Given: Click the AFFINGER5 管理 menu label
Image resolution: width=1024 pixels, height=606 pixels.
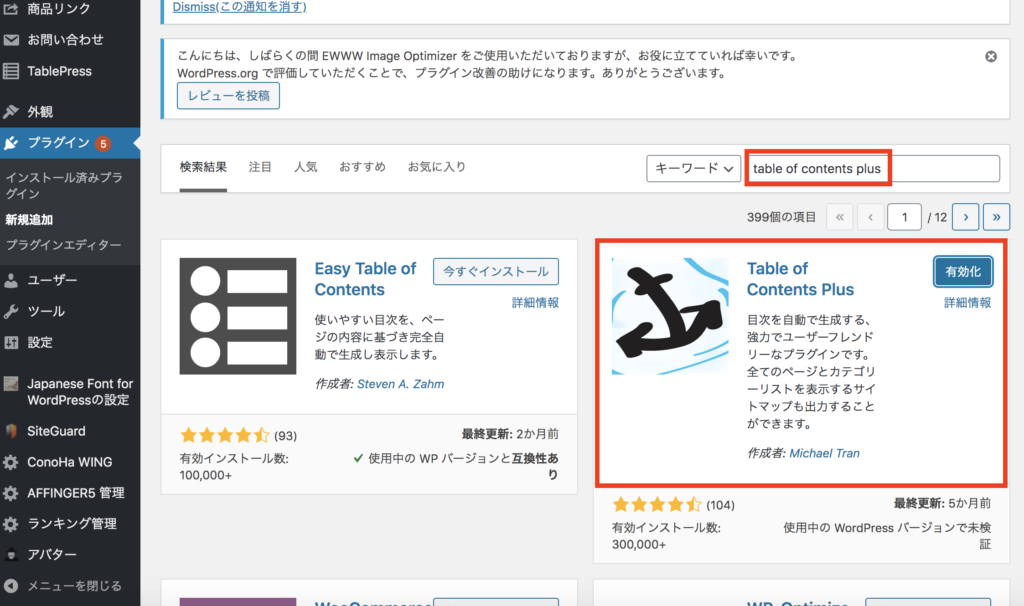Looking at the screenshot, I should pyautogui.click(x=76, y=493).
